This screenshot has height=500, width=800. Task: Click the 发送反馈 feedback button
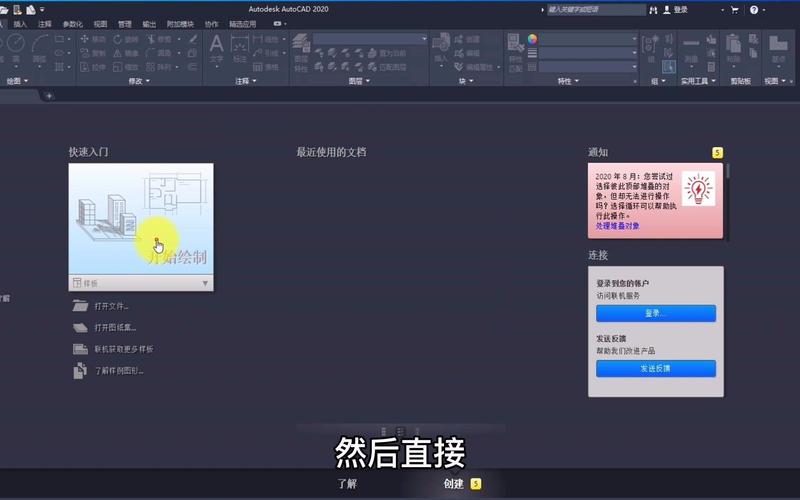pos(656,368)
